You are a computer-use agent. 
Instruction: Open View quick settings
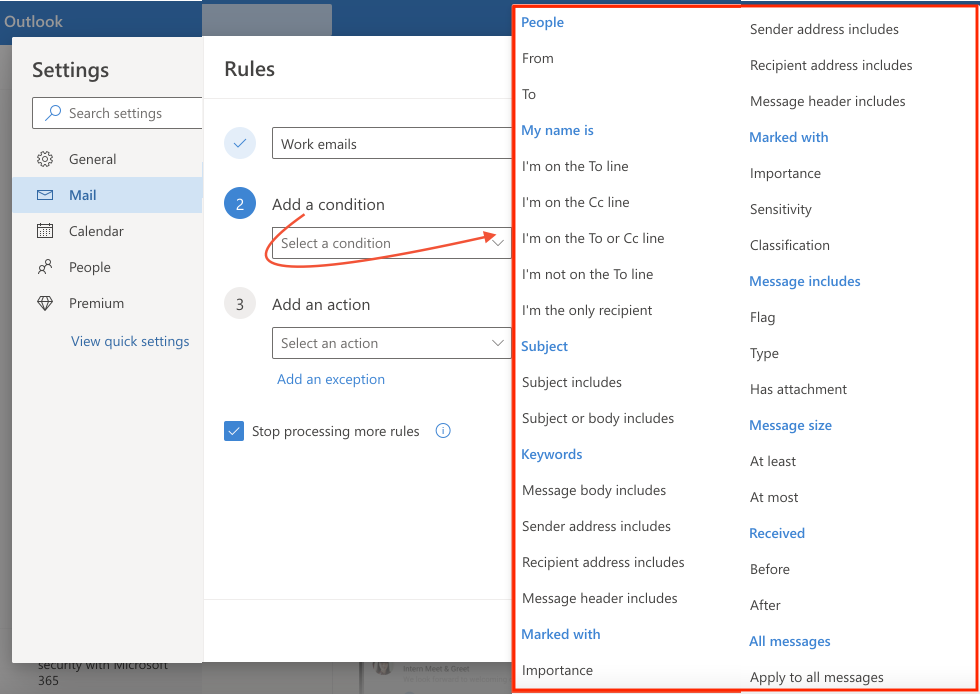tap(130, 341)
